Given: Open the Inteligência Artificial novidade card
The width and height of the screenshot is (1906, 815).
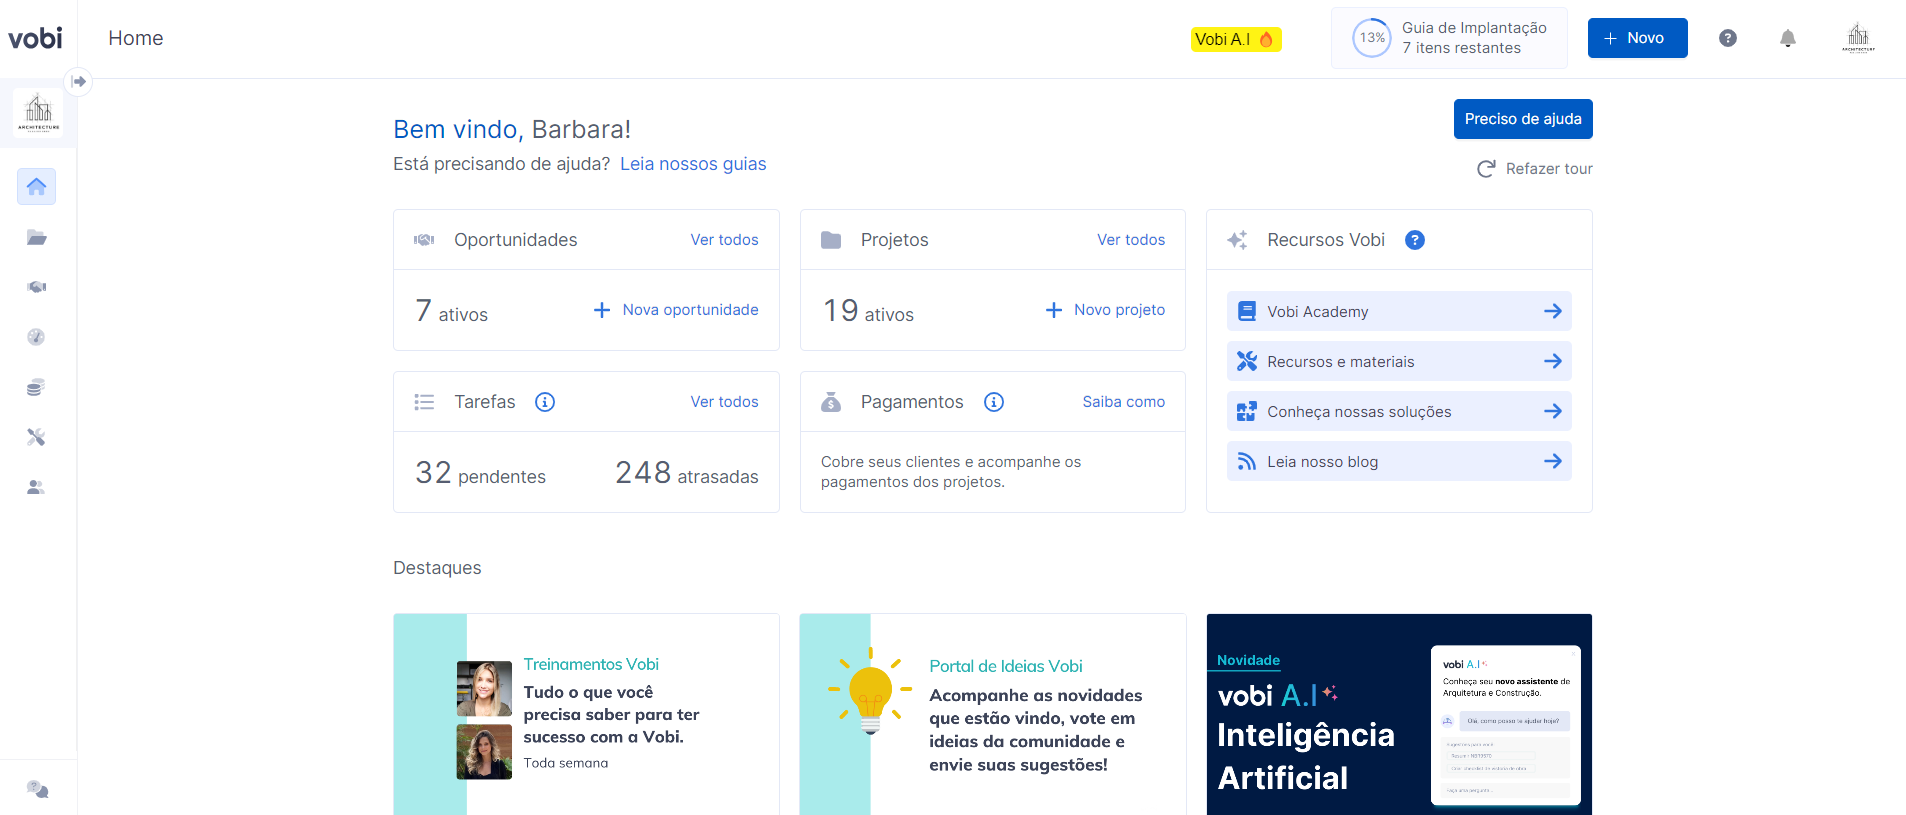Looking at the screenshot, I should (x=1399, y=714).
